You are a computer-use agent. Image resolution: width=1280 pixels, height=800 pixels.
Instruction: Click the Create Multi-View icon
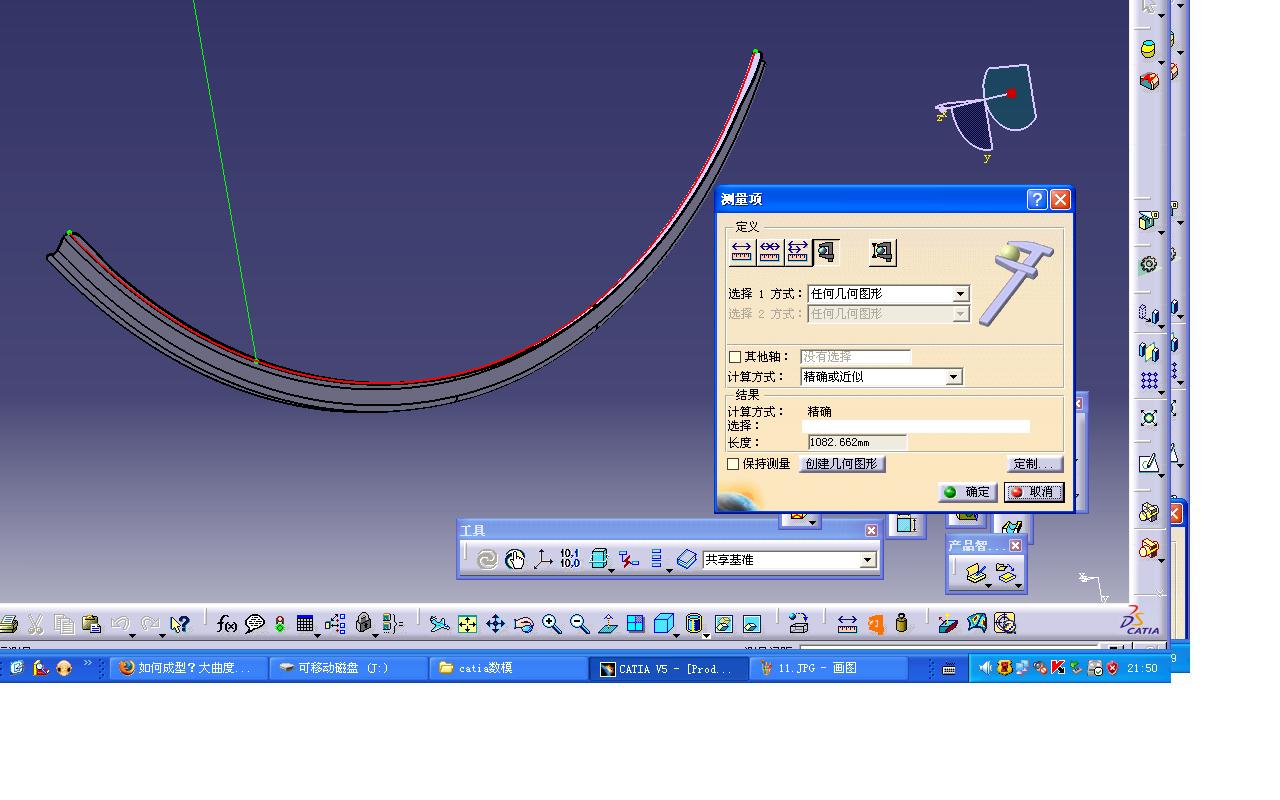tap(635, 624)
